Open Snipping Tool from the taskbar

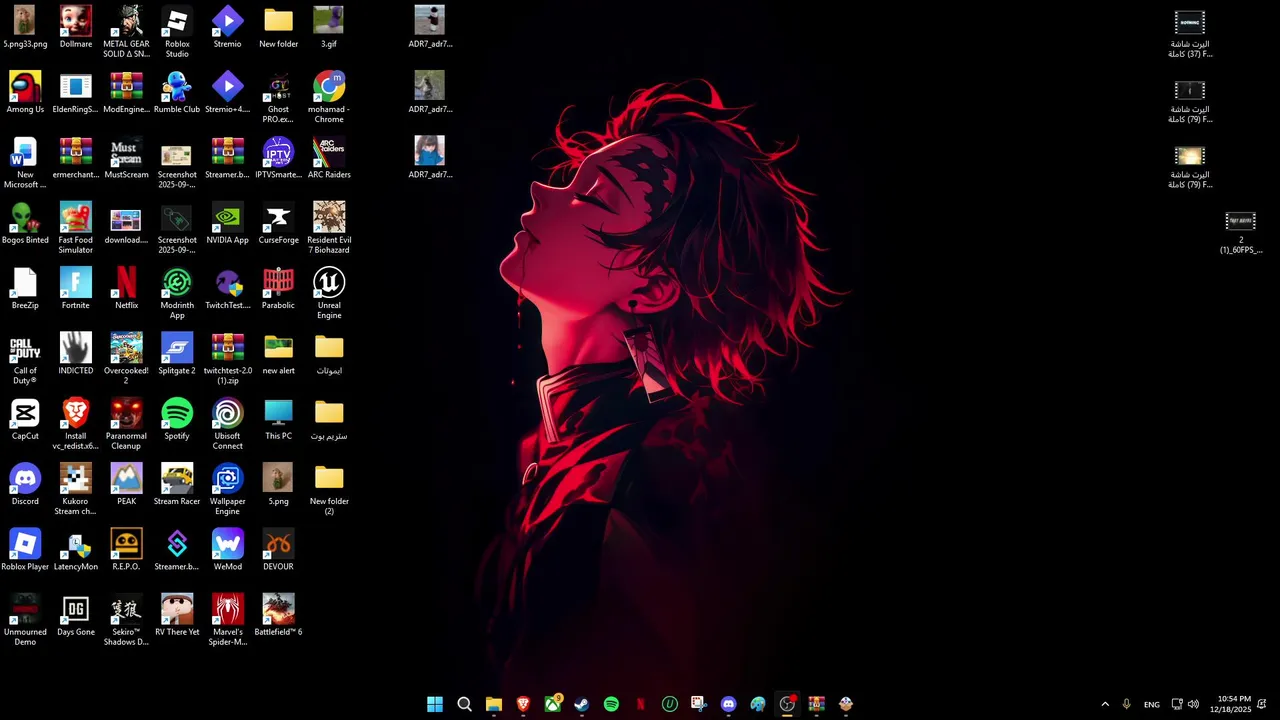tap(699, 704)
